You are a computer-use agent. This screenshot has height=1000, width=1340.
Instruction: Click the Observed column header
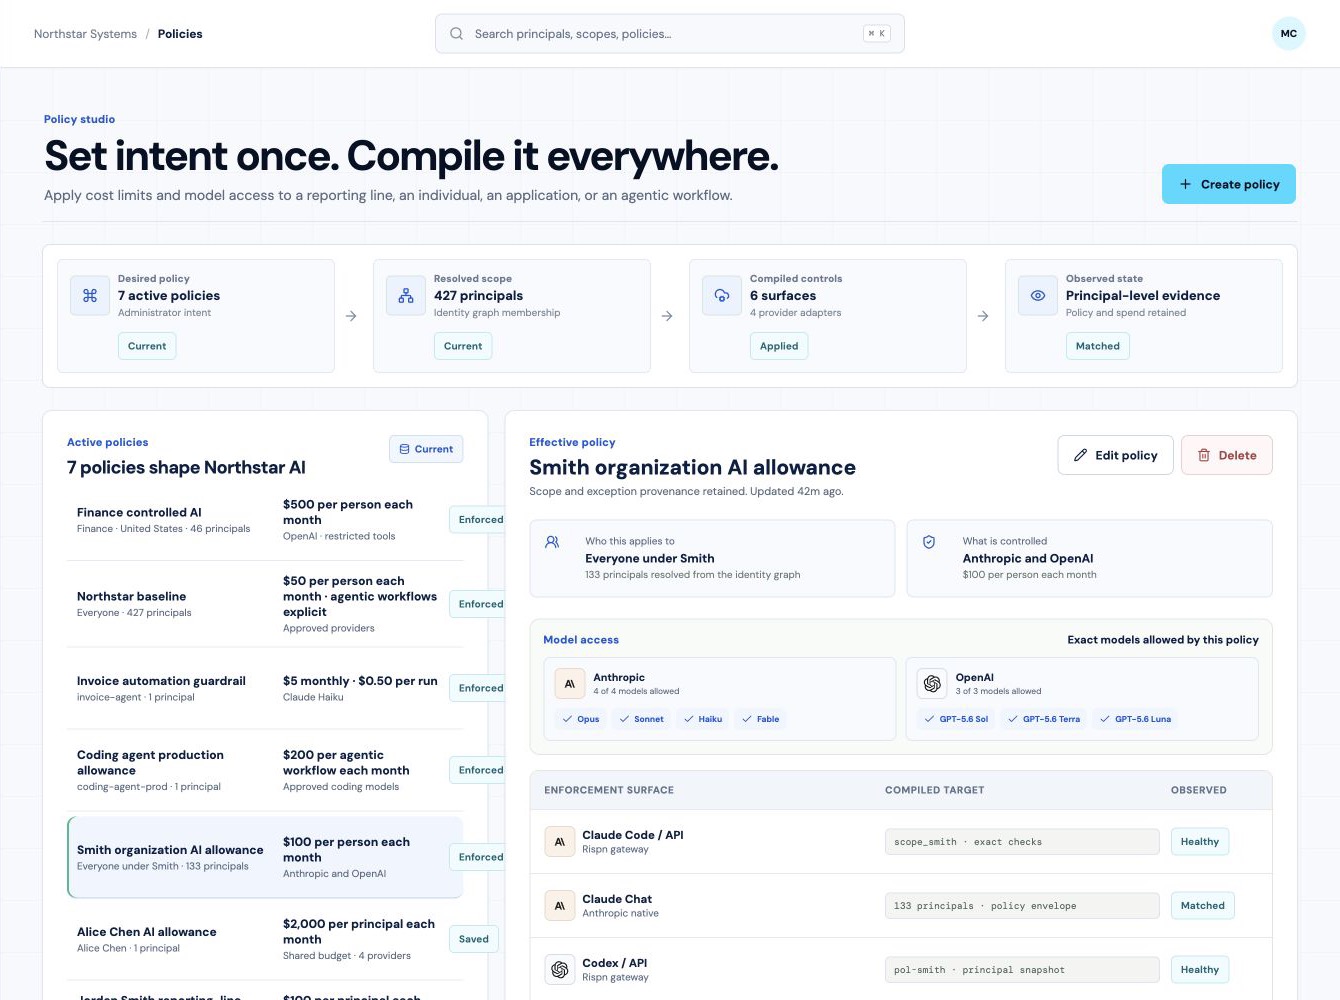(1199, 790)
